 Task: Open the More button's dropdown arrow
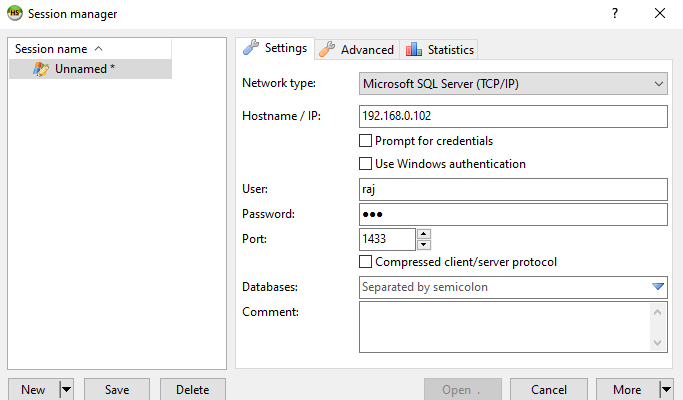tap(666, 390)
